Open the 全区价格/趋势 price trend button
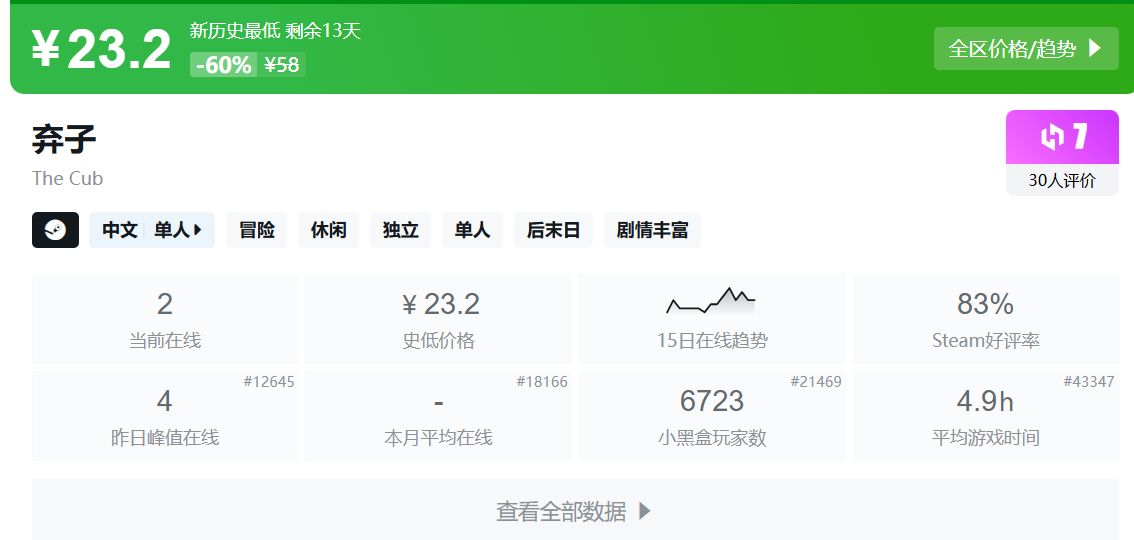This screenshot has width=1134, height=540. coord(1026,48)
